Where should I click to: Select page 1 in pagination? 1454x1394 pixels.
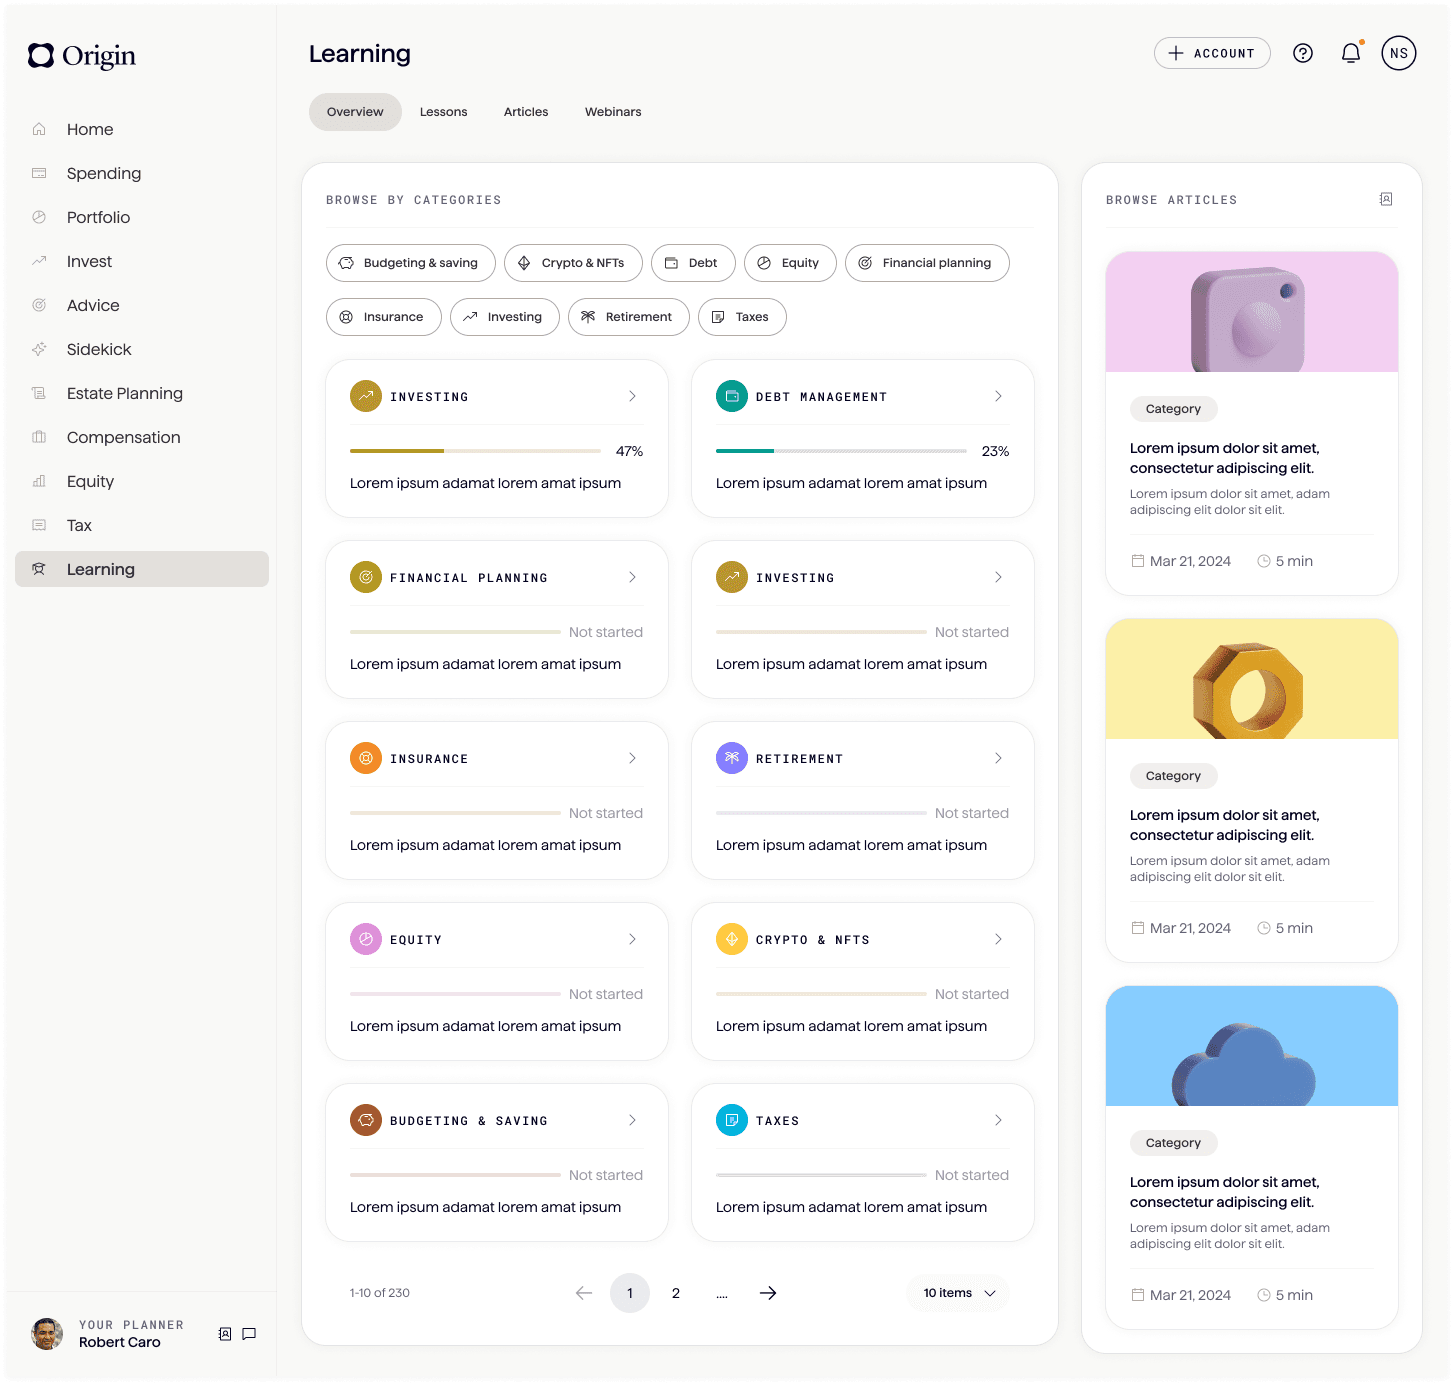click(630, 1293)
